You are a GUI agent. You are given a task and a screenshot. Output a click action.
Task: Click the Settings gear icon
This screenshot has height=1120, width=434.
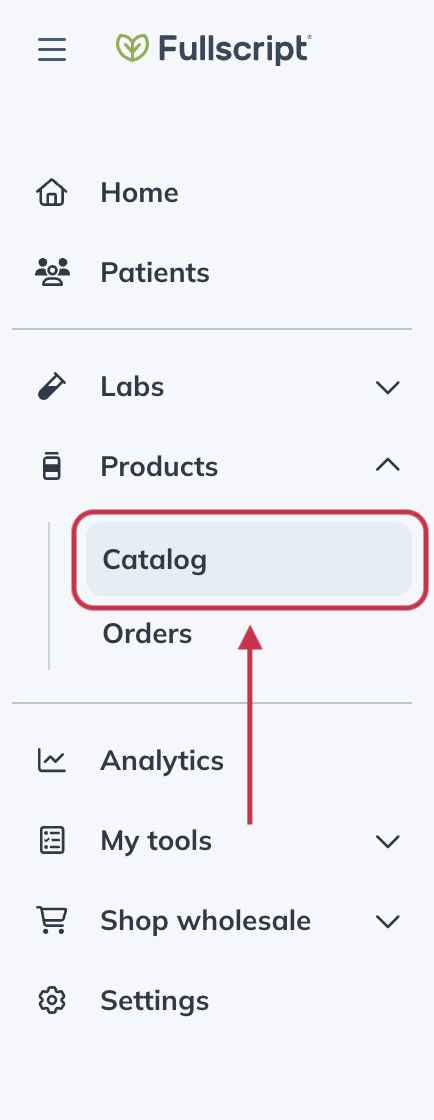[x=51, y=1000]
